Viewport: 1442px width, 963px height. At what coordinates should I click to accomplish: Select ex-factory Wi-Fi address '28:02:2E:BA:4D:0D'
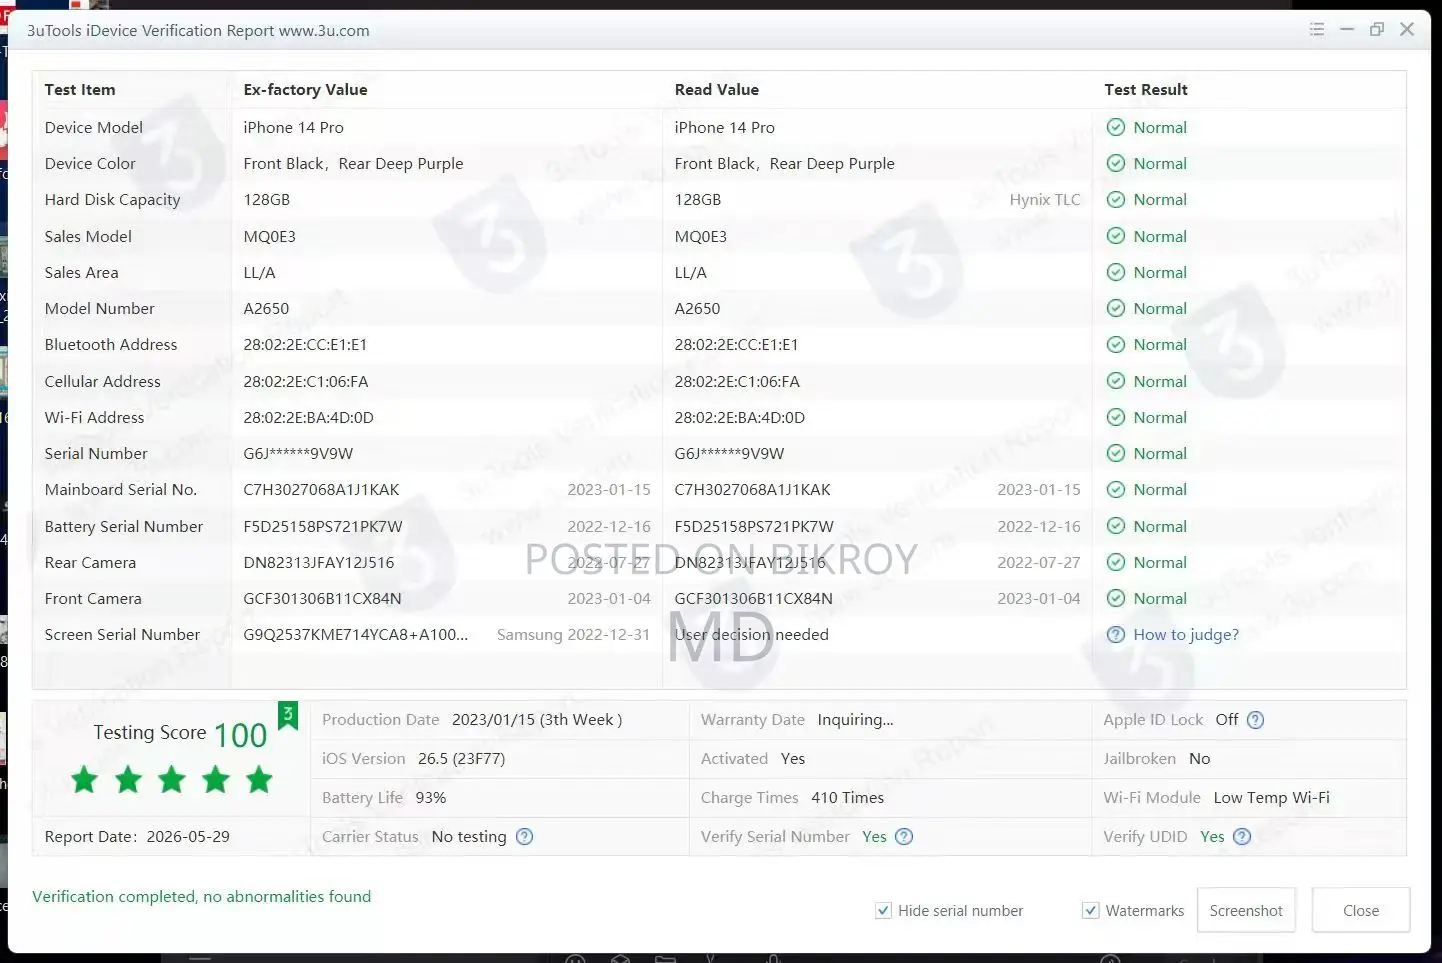[309, 417]
